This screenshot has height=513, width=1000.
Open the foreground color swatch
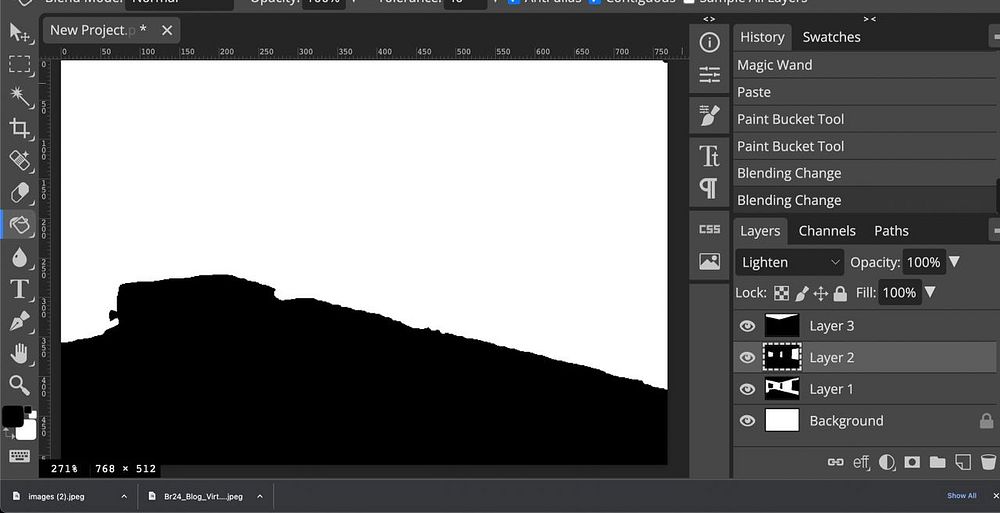click(x=12, y=416)
